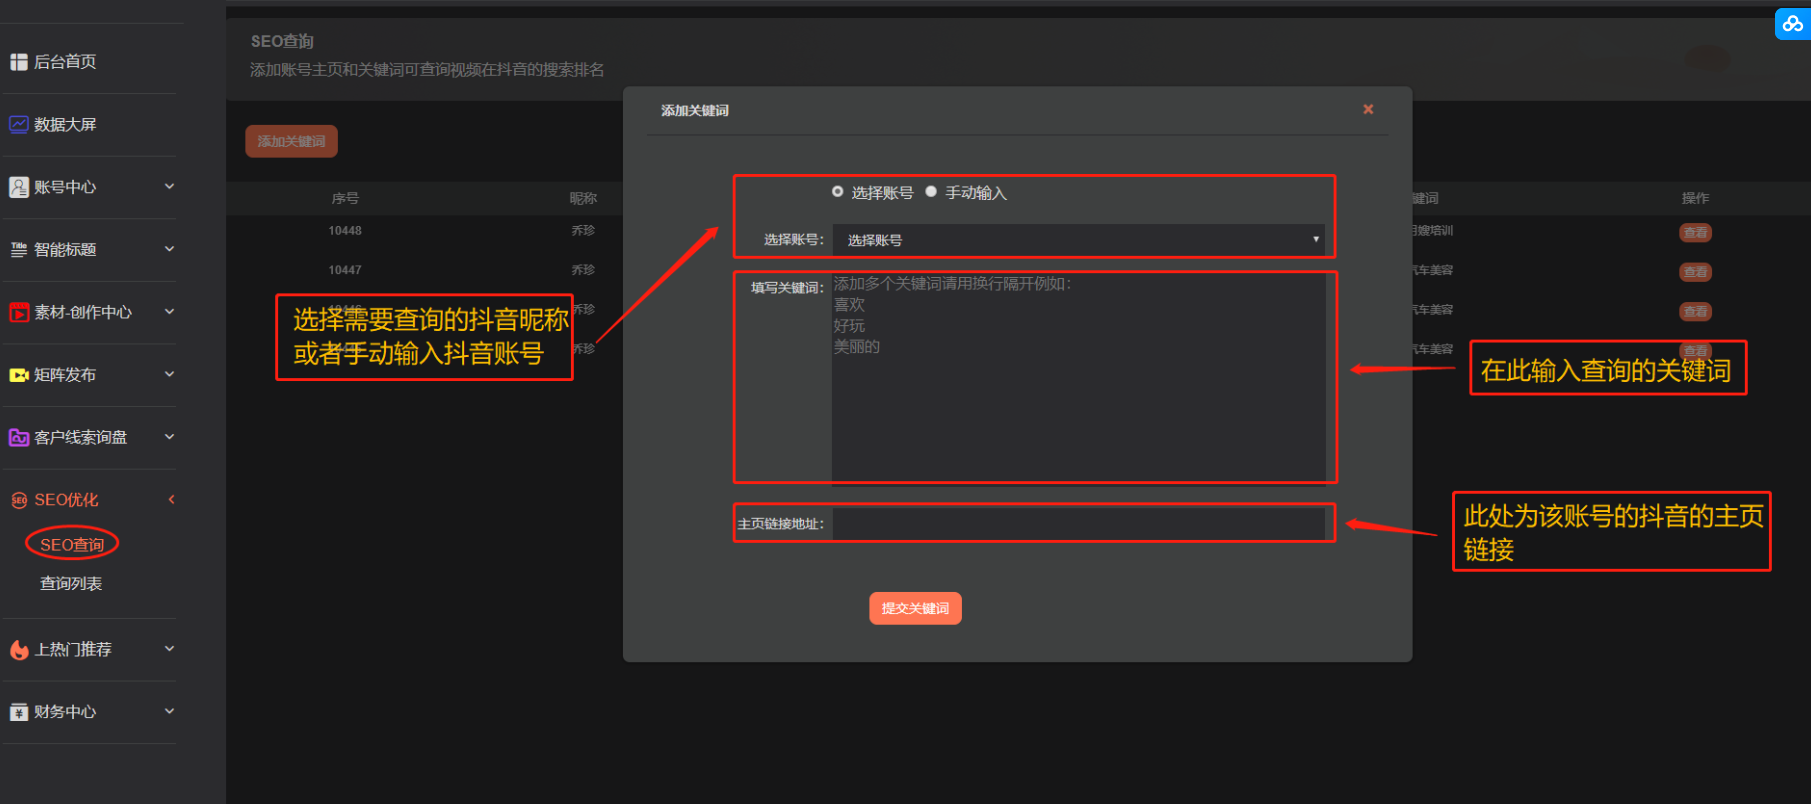Click the 查看 button in the third table row
The image size is (1811, 804).
click(1695, 311)
